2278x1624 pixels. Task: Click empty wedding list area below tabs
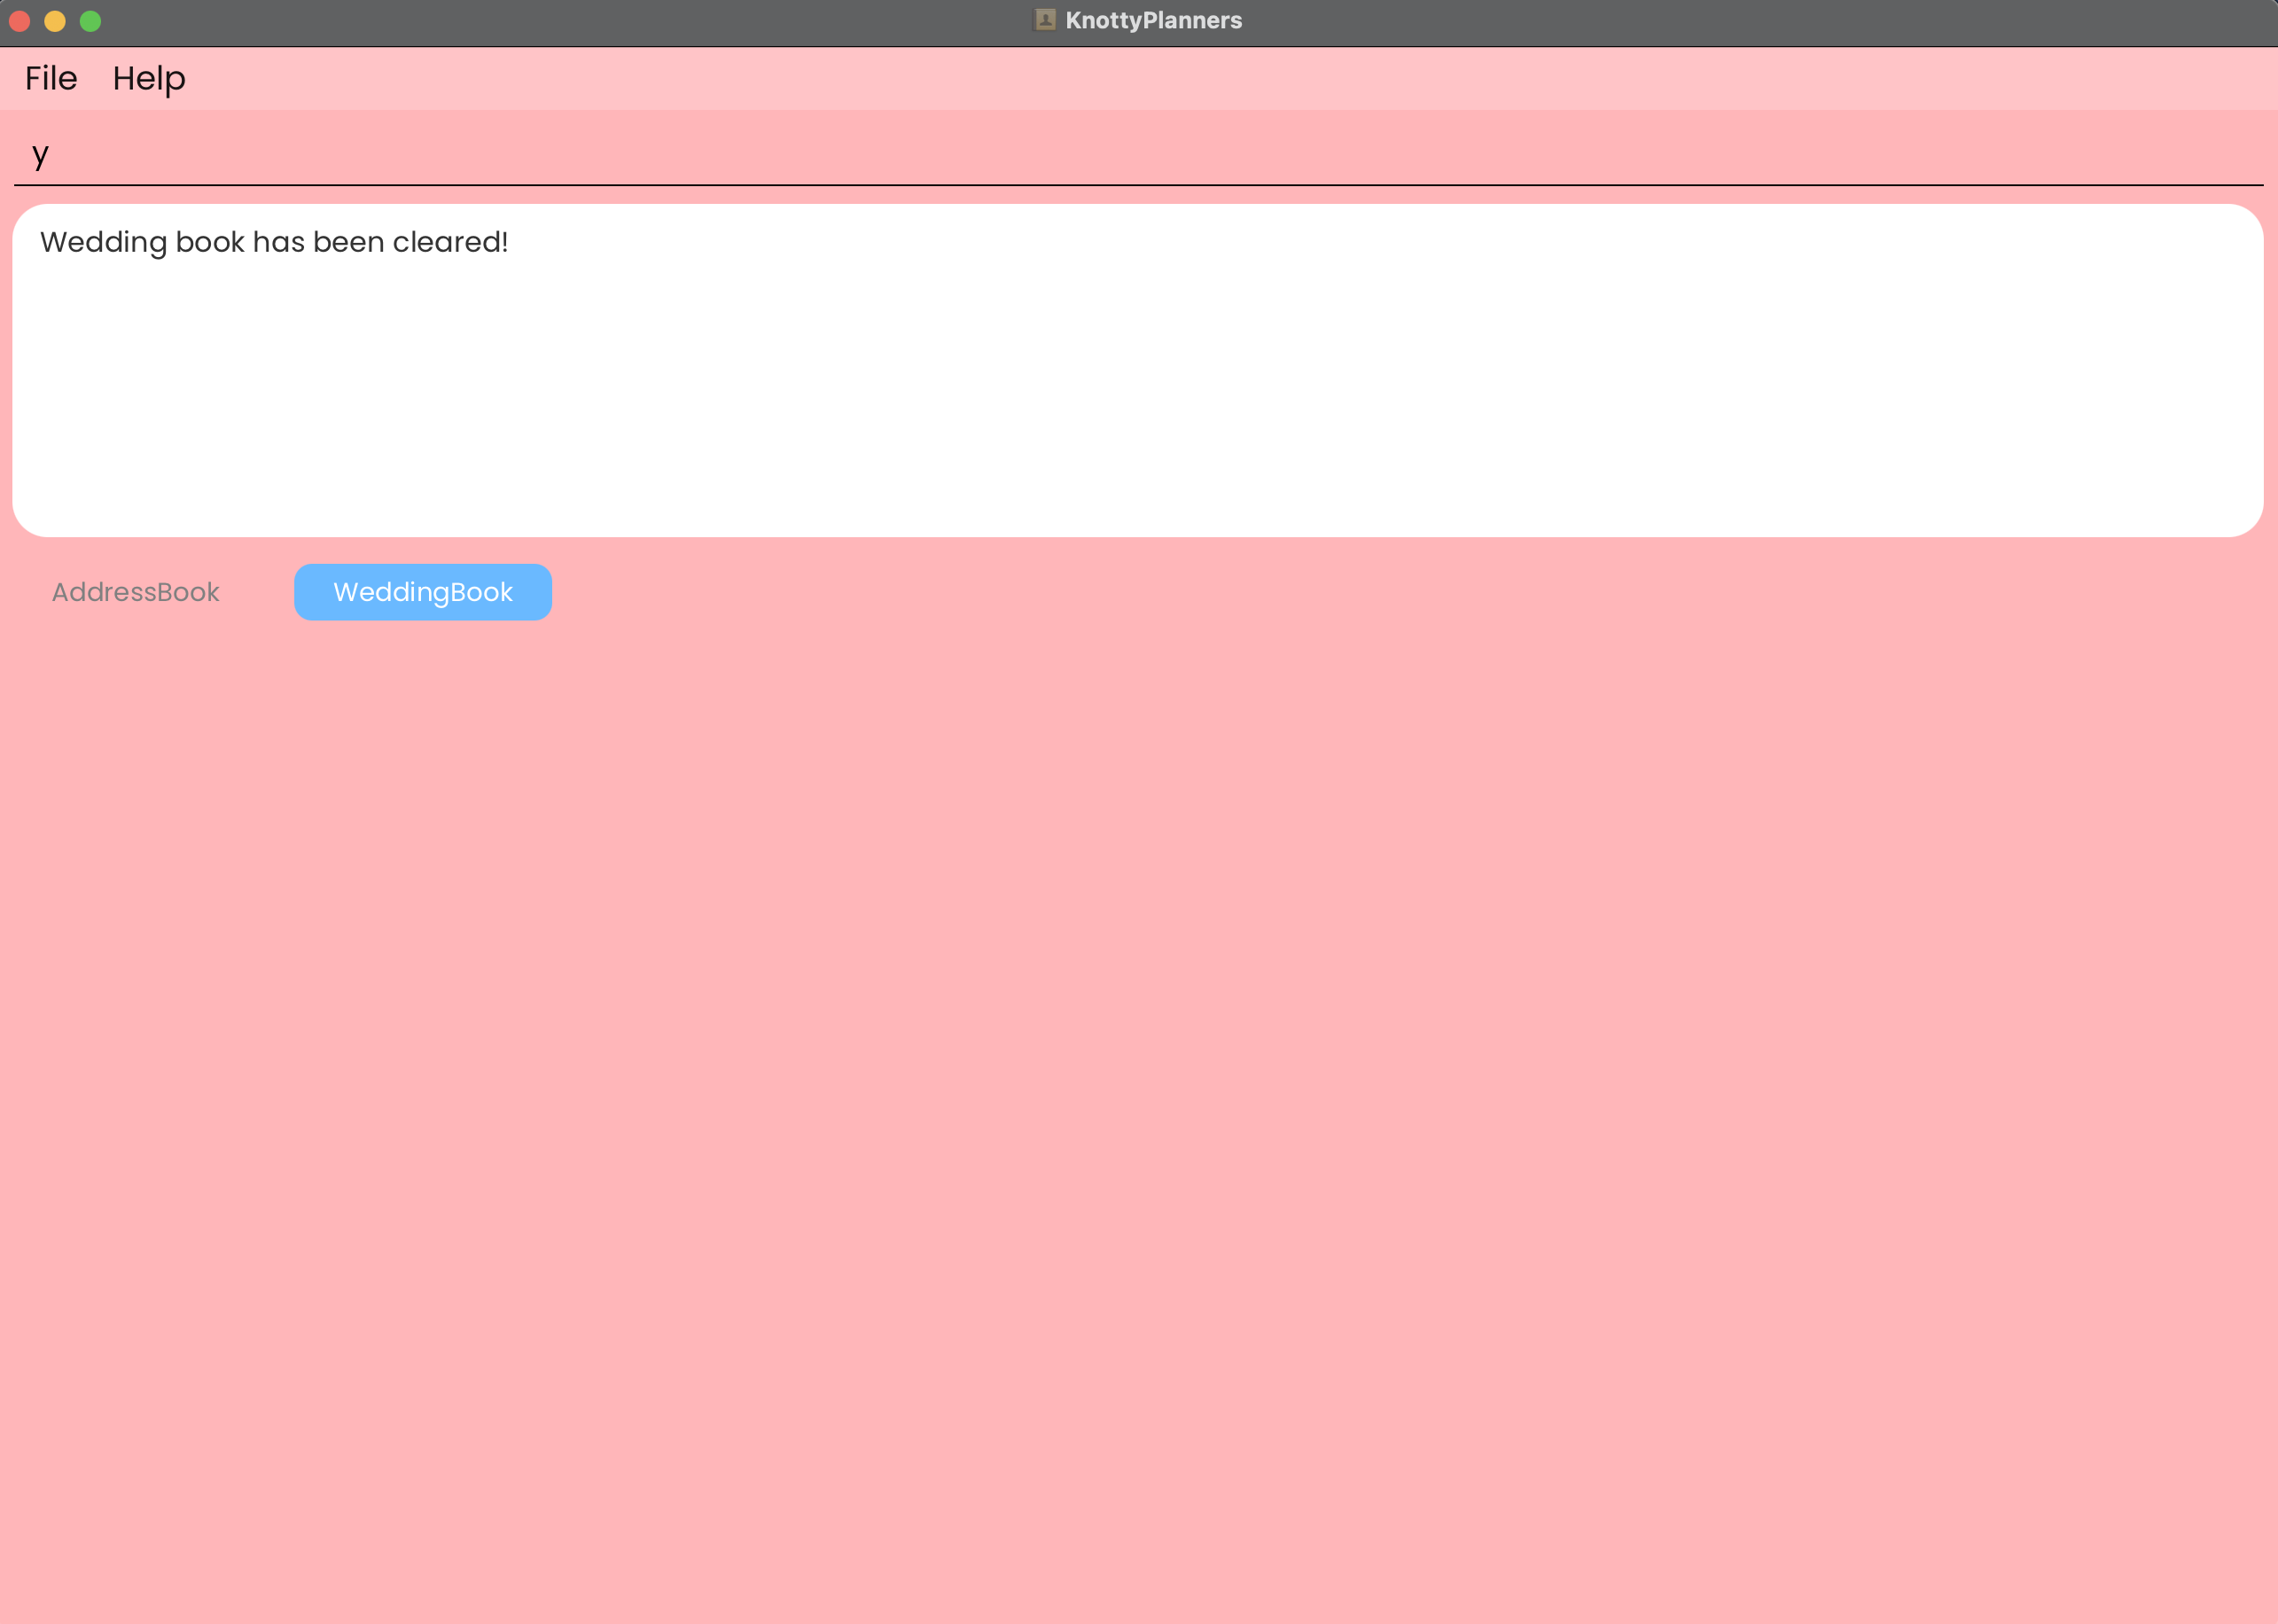click(1138, 1100)
